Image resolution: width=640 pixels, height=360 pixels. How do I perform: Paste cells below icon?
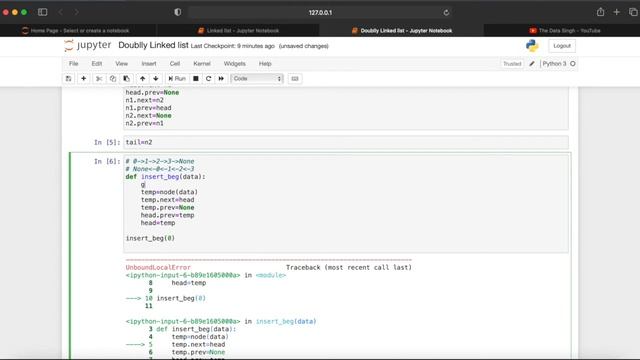point(127,78)
